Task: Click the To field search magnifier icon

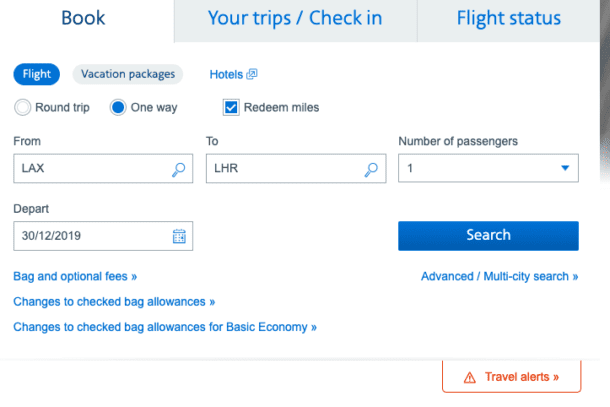Action: 372,169
